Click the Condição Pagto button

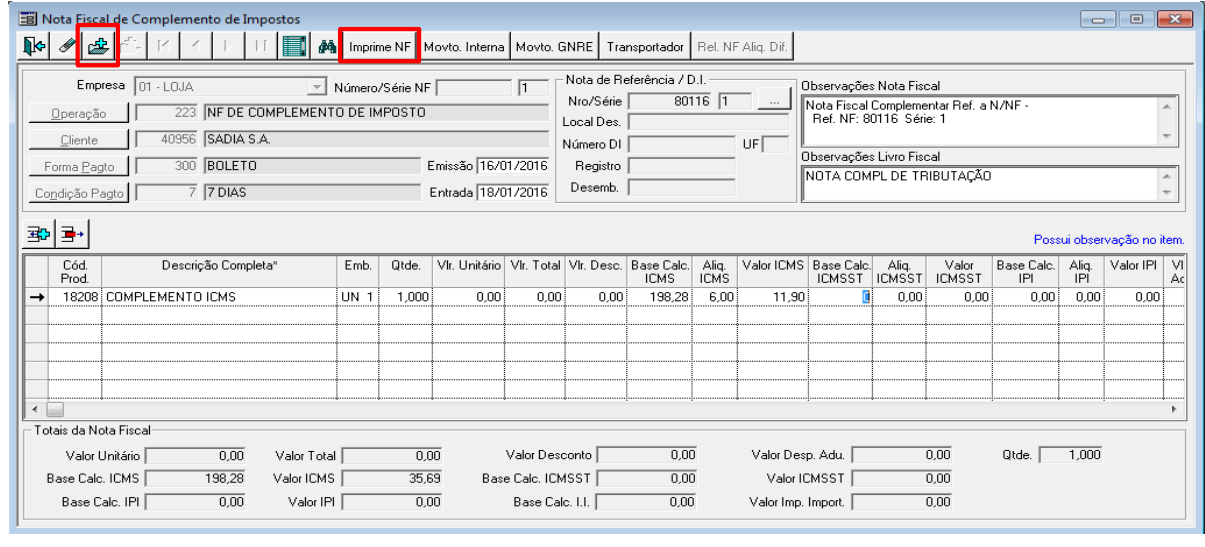(x=78, y=193)
